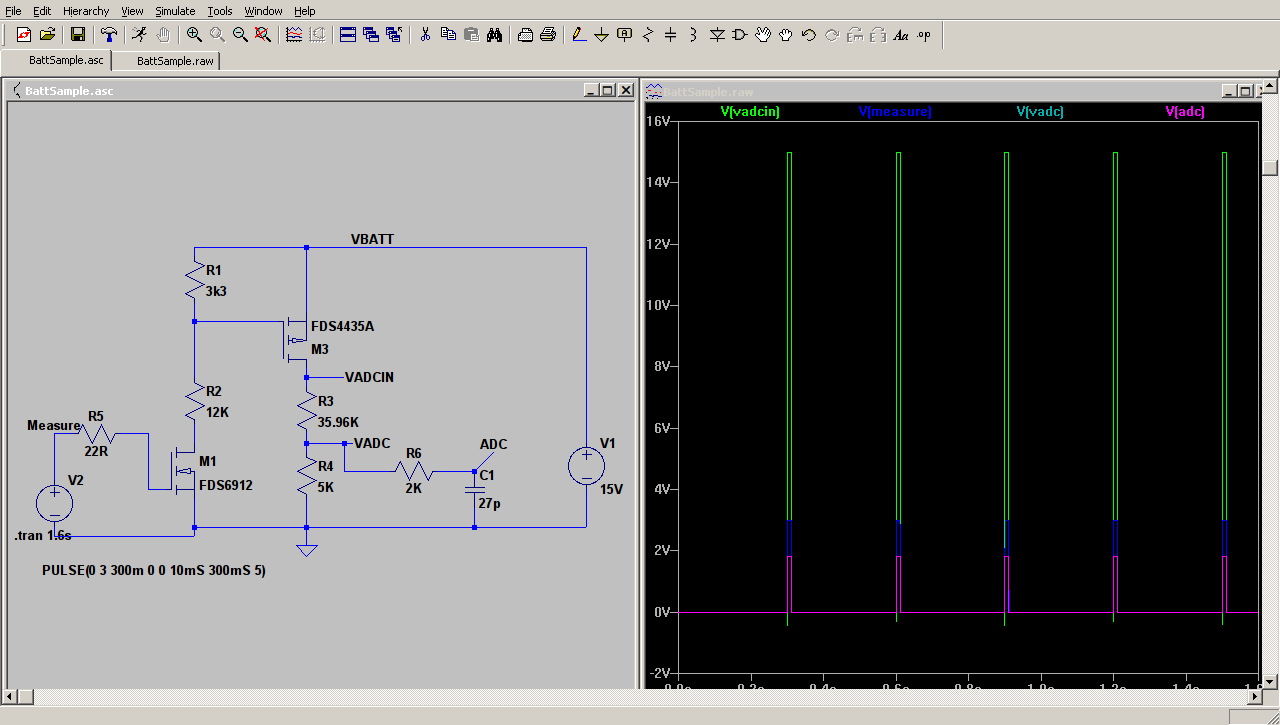
Task: Click the V(adc) trace label
Action: click(x=1185, y=112)
